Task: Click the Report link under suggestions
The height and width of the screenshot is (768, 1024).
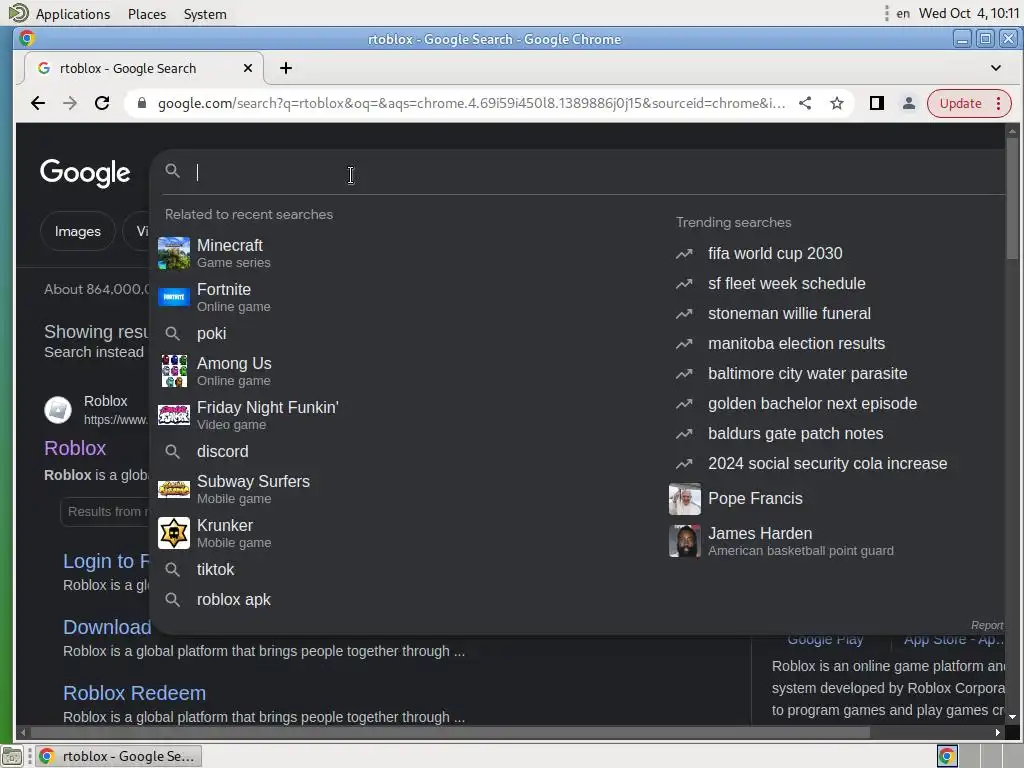Action: click(987, 625)
